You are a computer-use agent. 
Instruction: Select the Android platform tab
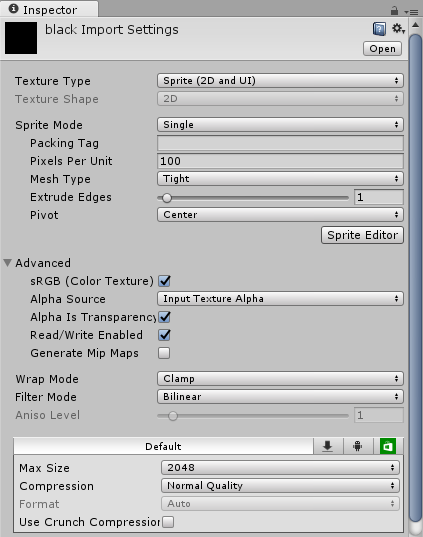(x=358, y=446)
